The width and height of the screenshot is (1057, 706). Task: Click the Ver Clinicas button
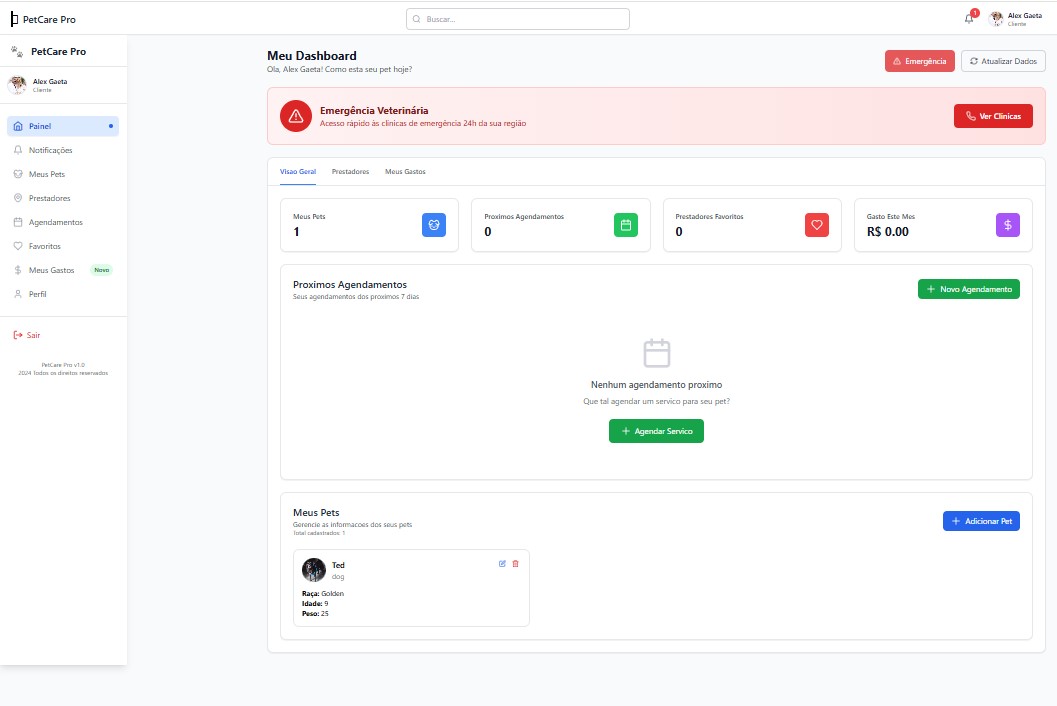[992, 115]
